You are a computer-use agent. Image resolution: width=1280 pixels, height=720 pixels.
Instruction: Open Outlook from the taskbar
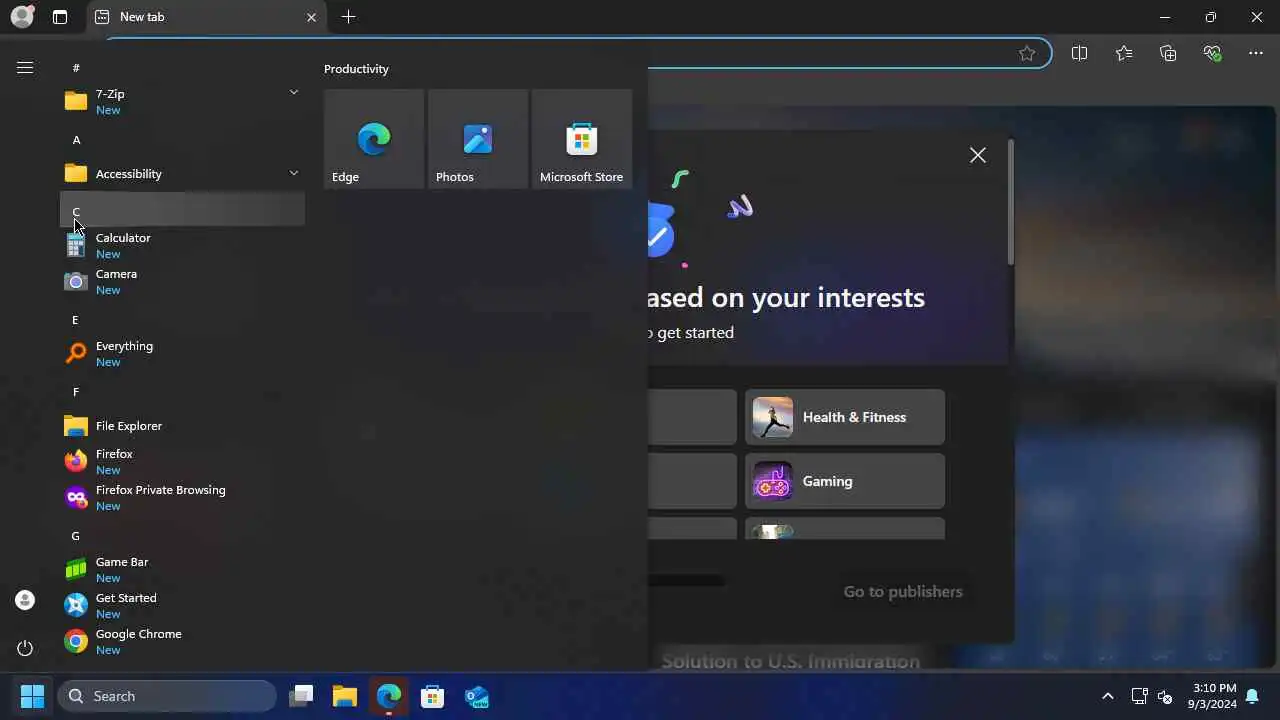click(x=477, y=696)
